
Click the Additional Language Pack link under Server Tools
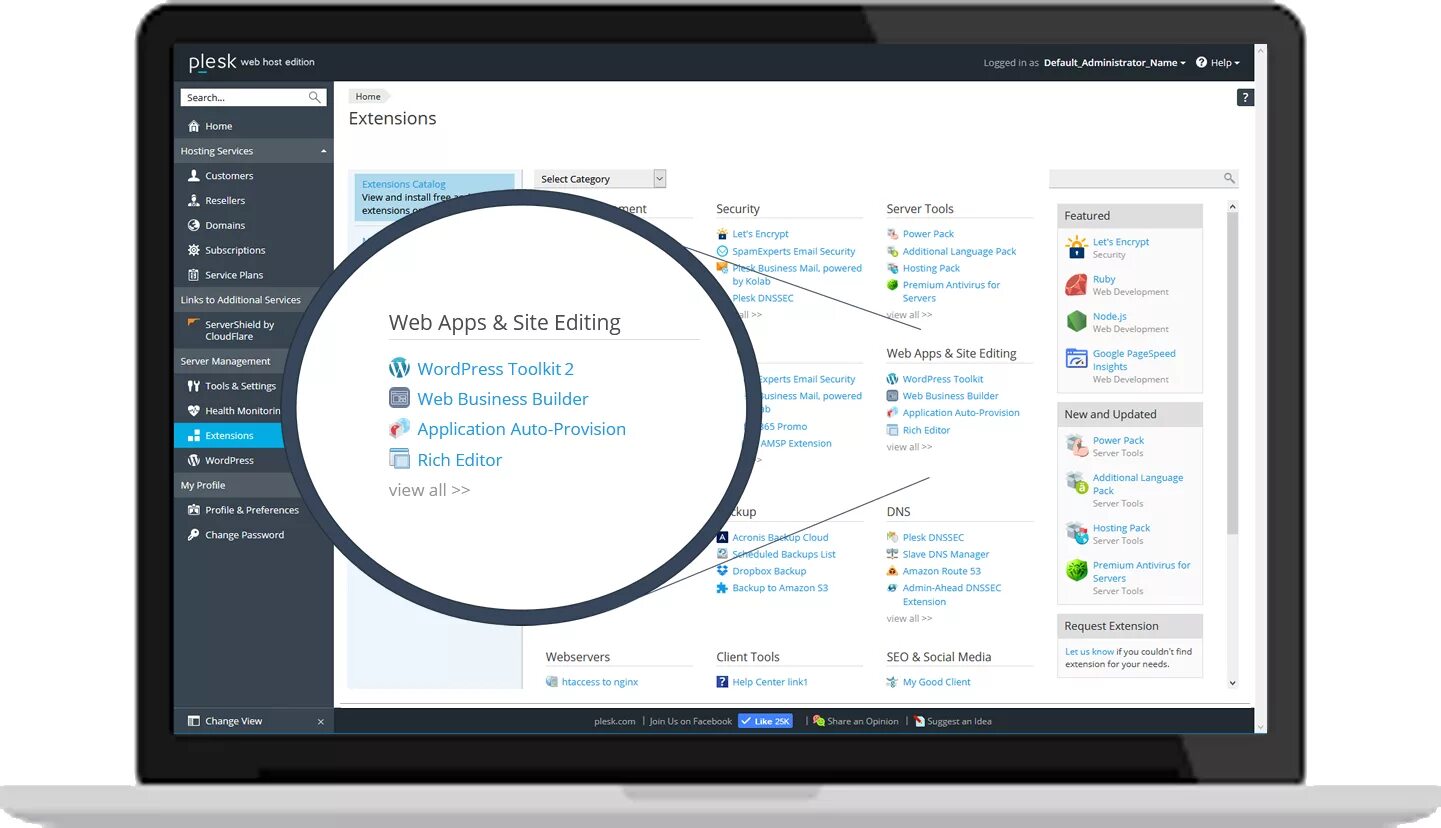(x=959, y=251)
